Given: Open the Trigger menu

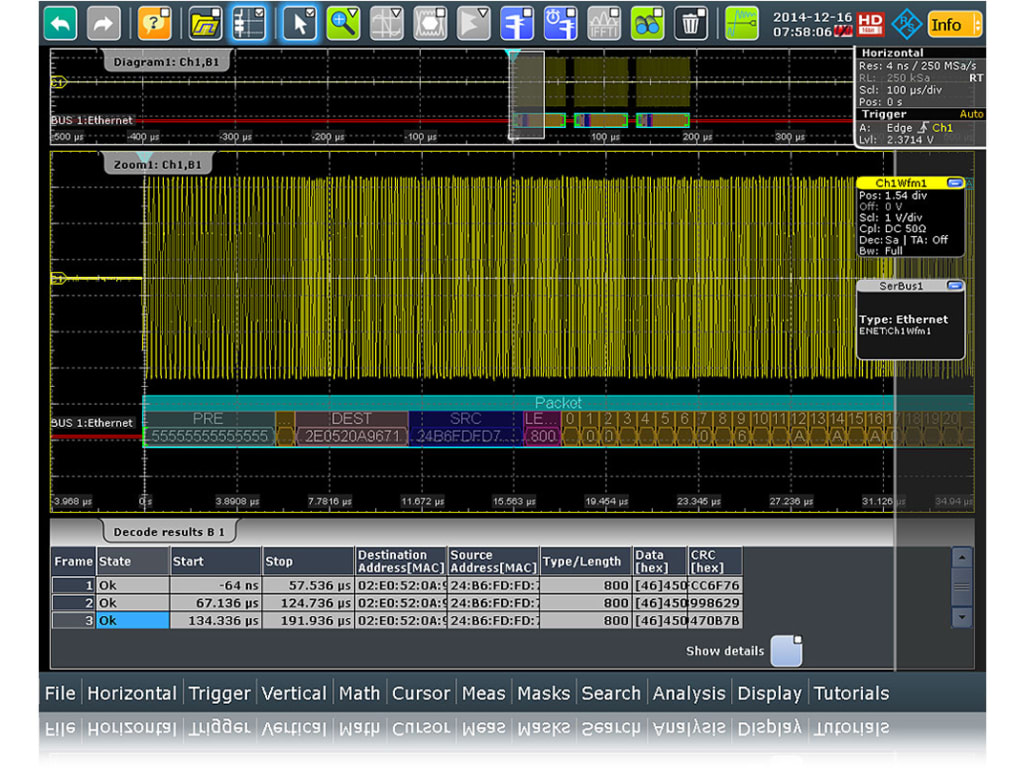Looking at the screenshot, I should (219, 693).
